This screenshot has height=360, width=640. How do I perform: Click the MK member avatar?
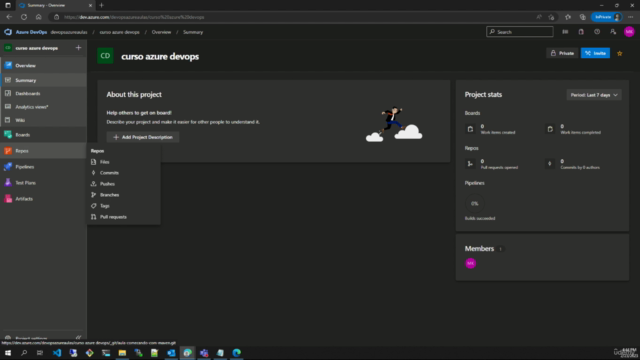tap(471, 263)
